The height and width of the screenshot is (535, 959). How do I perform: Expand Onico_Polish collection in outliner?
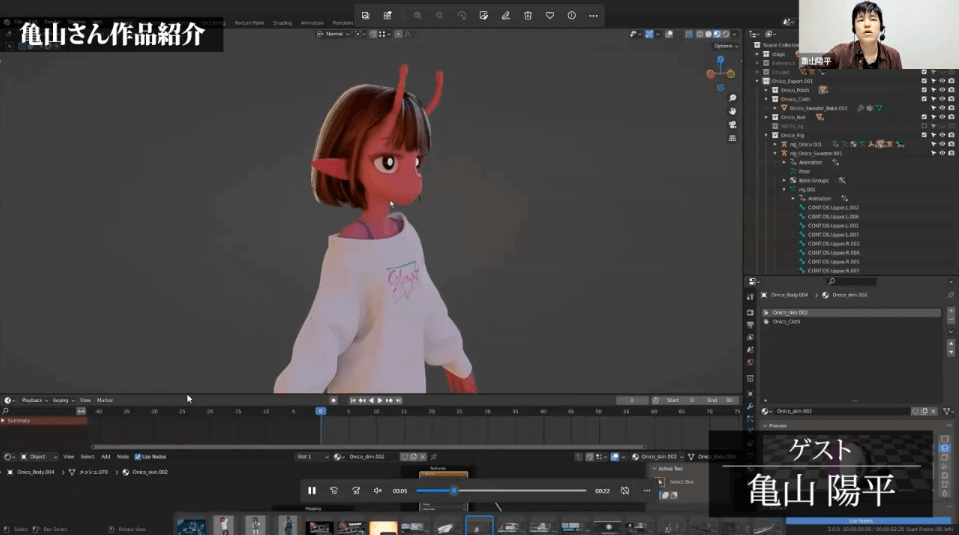[766, 90]
